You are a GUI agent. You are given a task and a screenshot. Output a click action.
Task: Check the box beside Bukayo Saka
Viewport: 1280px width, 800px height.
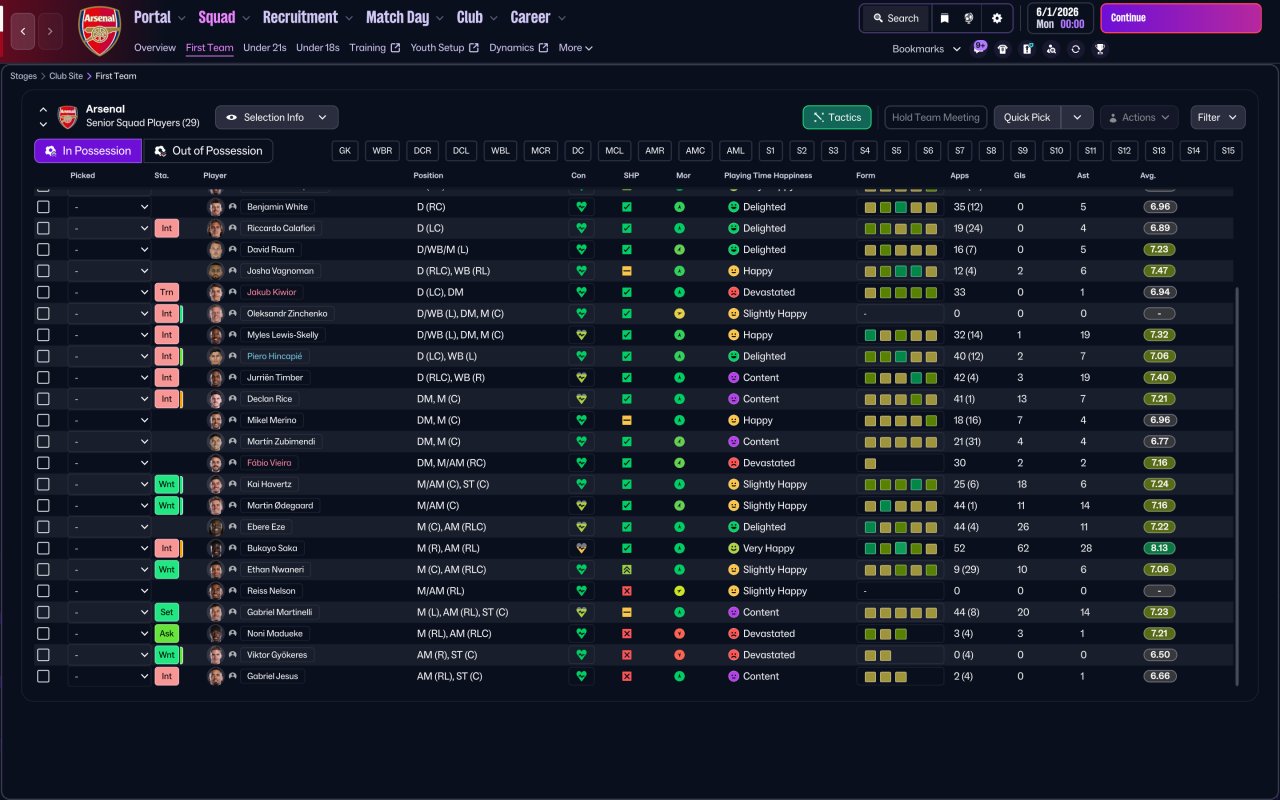click(43, 548)
